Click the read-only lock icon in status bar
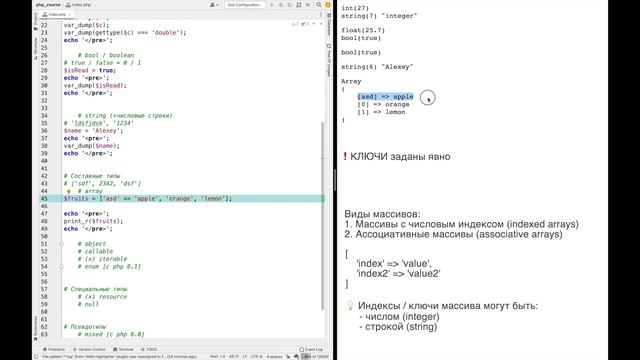Image resolution: width=640 pixels, height=360 pixels. [288, 357]
